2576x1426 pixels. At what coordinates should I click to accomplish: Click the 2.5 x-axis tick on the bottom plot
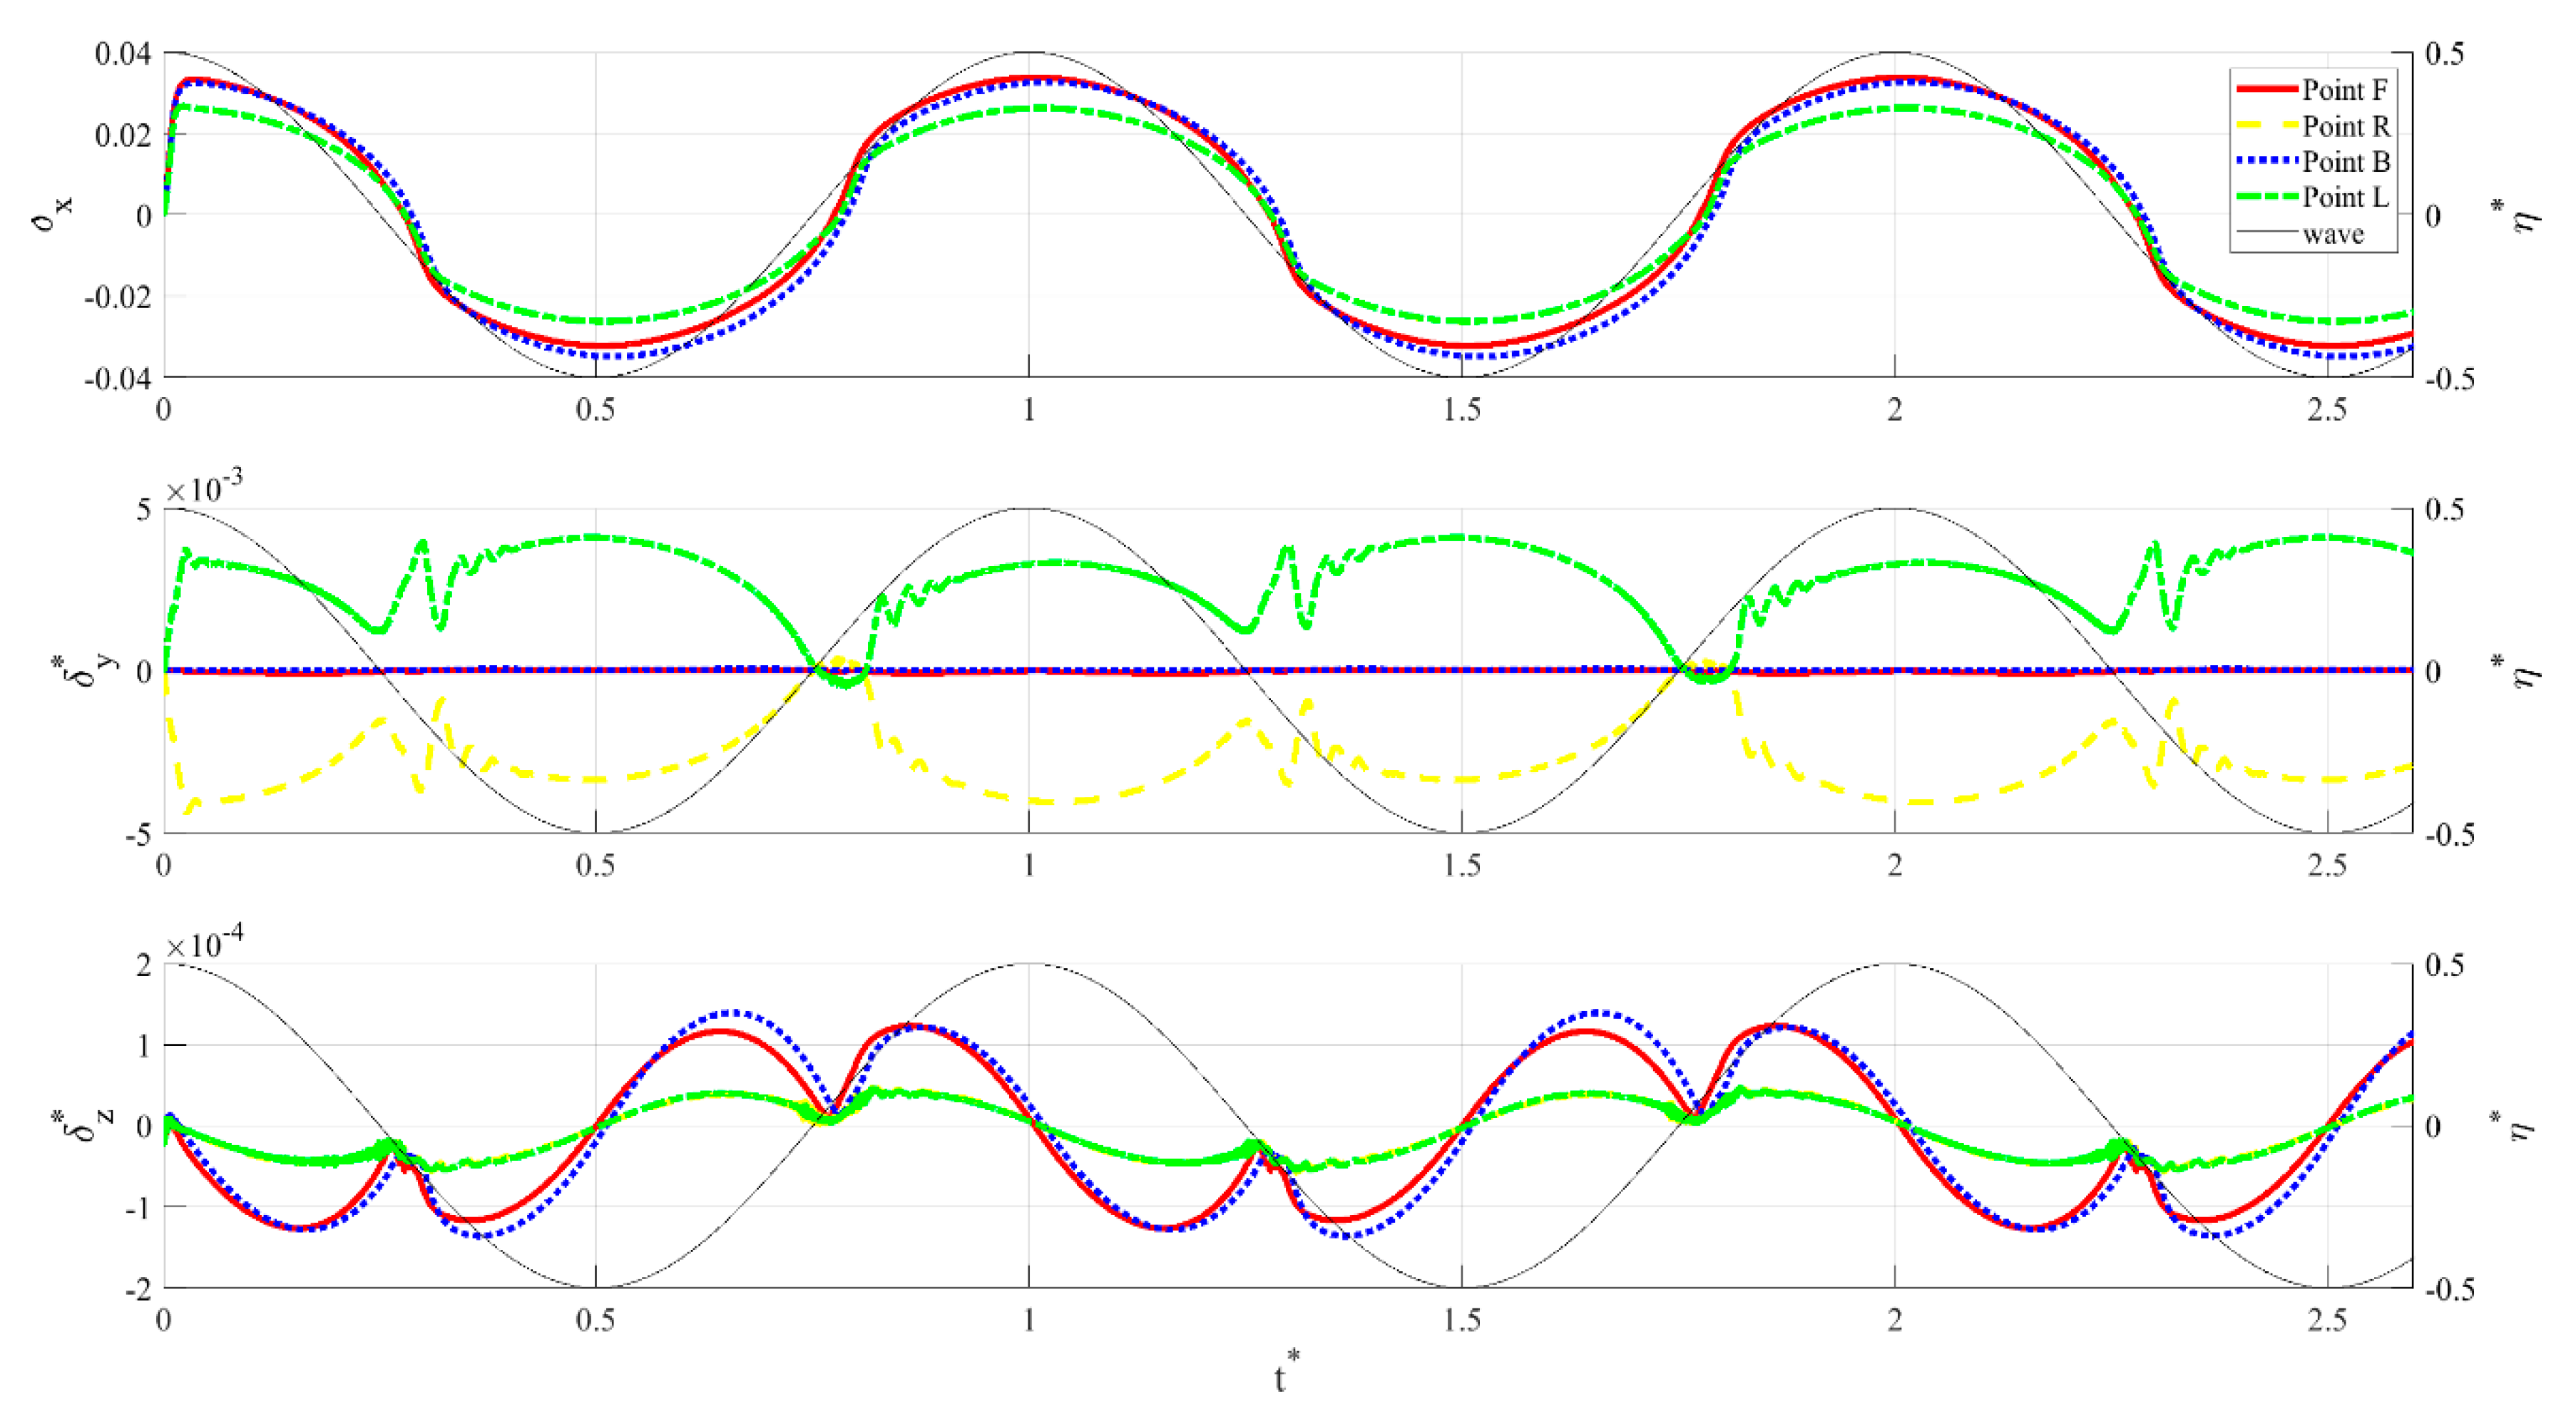click(2327, 1321)
